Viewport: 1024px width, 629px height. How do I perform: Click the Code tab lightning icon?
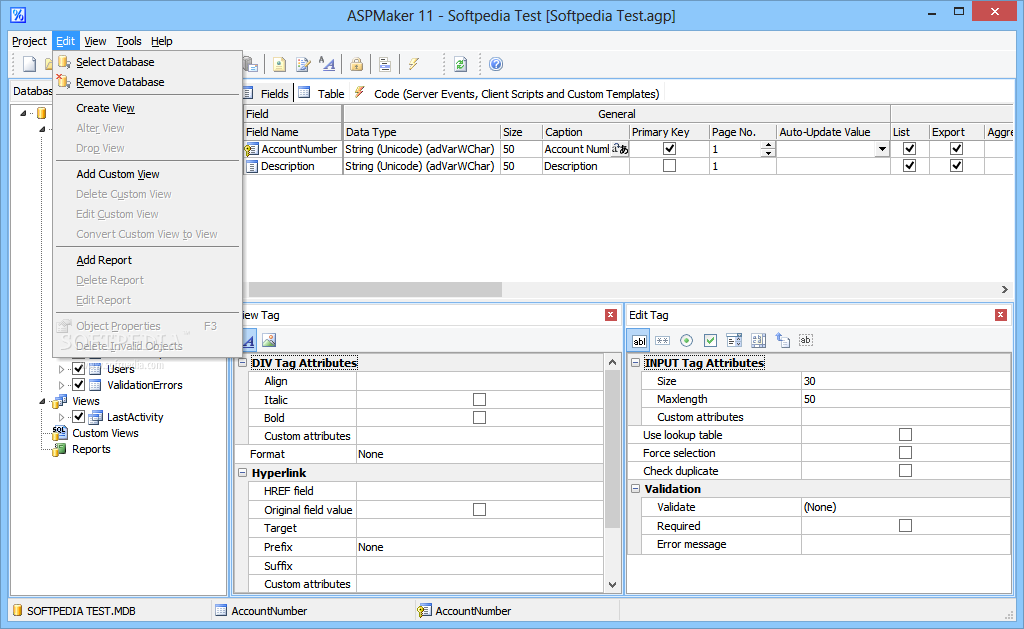coord(360,93)
